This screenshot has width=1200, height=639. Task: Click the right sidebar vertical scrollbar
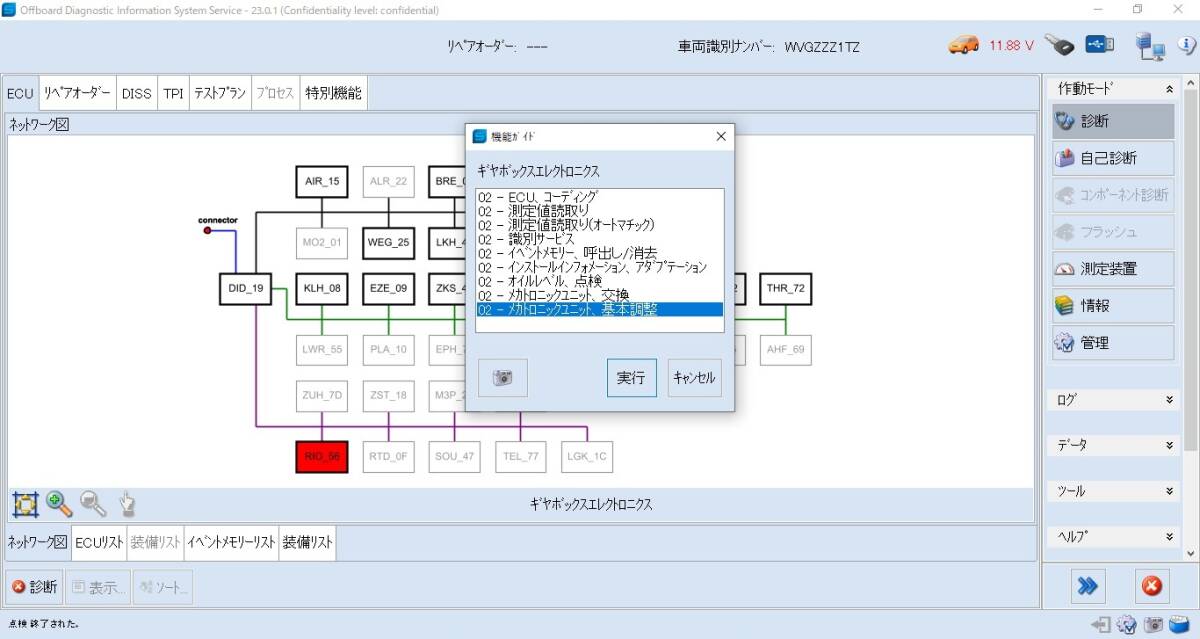(x=1190, y=318)
